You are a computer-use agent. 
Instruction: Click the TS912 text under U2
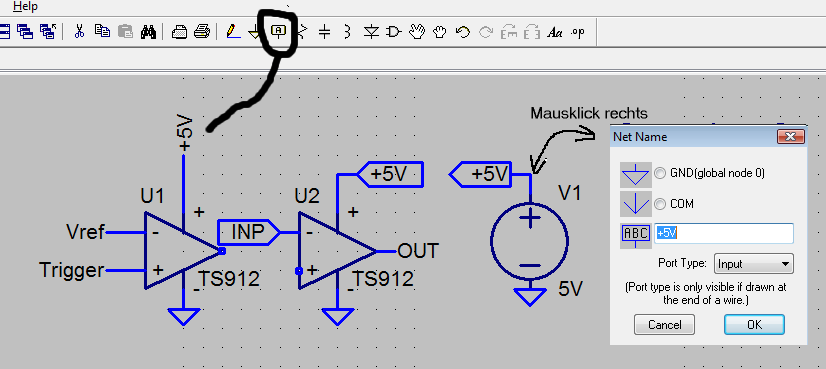coord(383,279)
